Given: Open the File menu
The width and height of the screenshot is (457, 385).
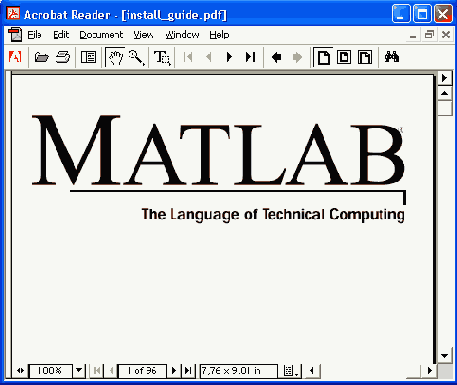Looking at the screenshot, I should coord(34,35).
